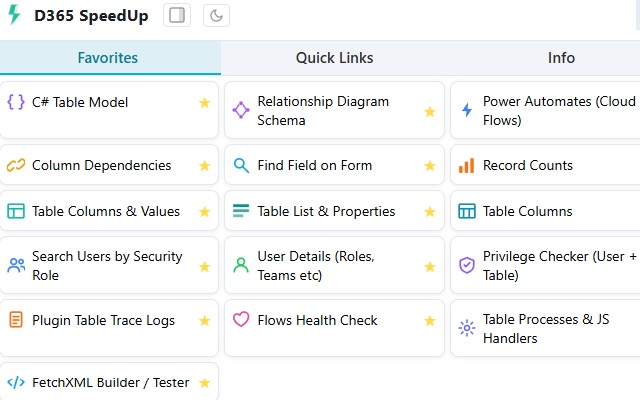Open Power Automates (Cloud Flows)

(x=545, y=110)
